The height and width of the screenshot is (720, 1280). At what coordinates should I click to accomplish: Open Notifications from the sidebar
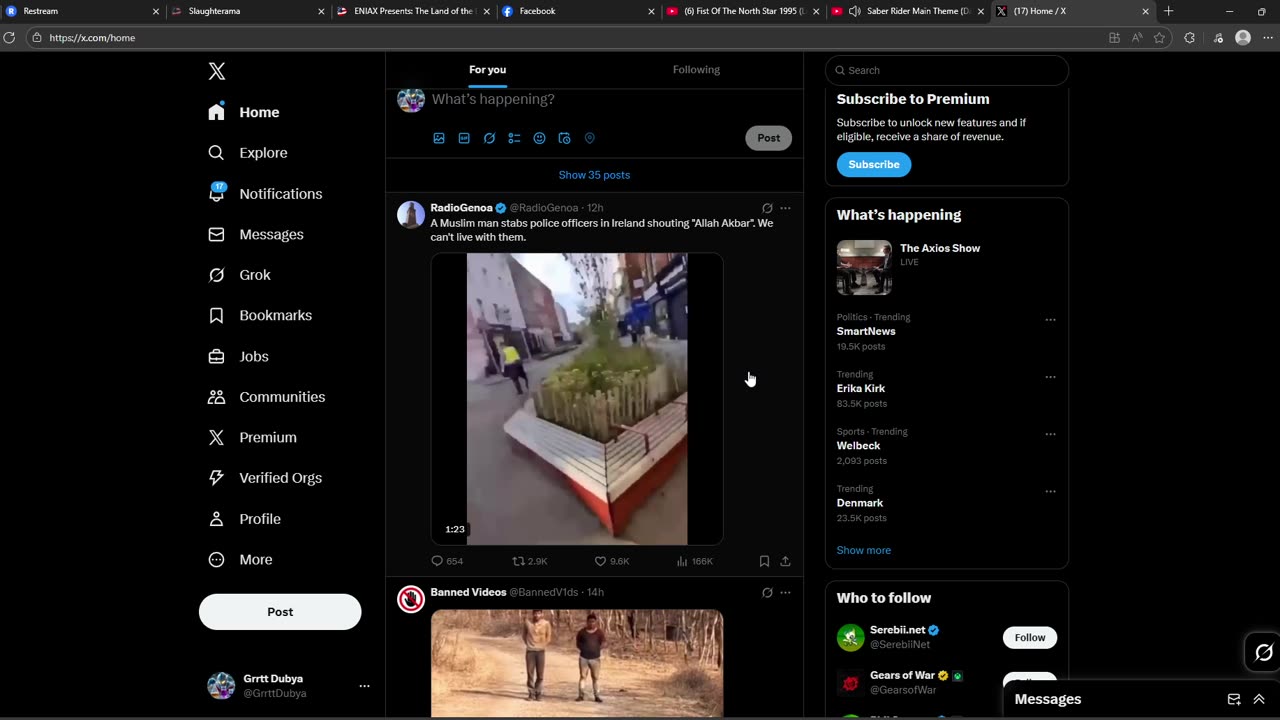[265, 194]
